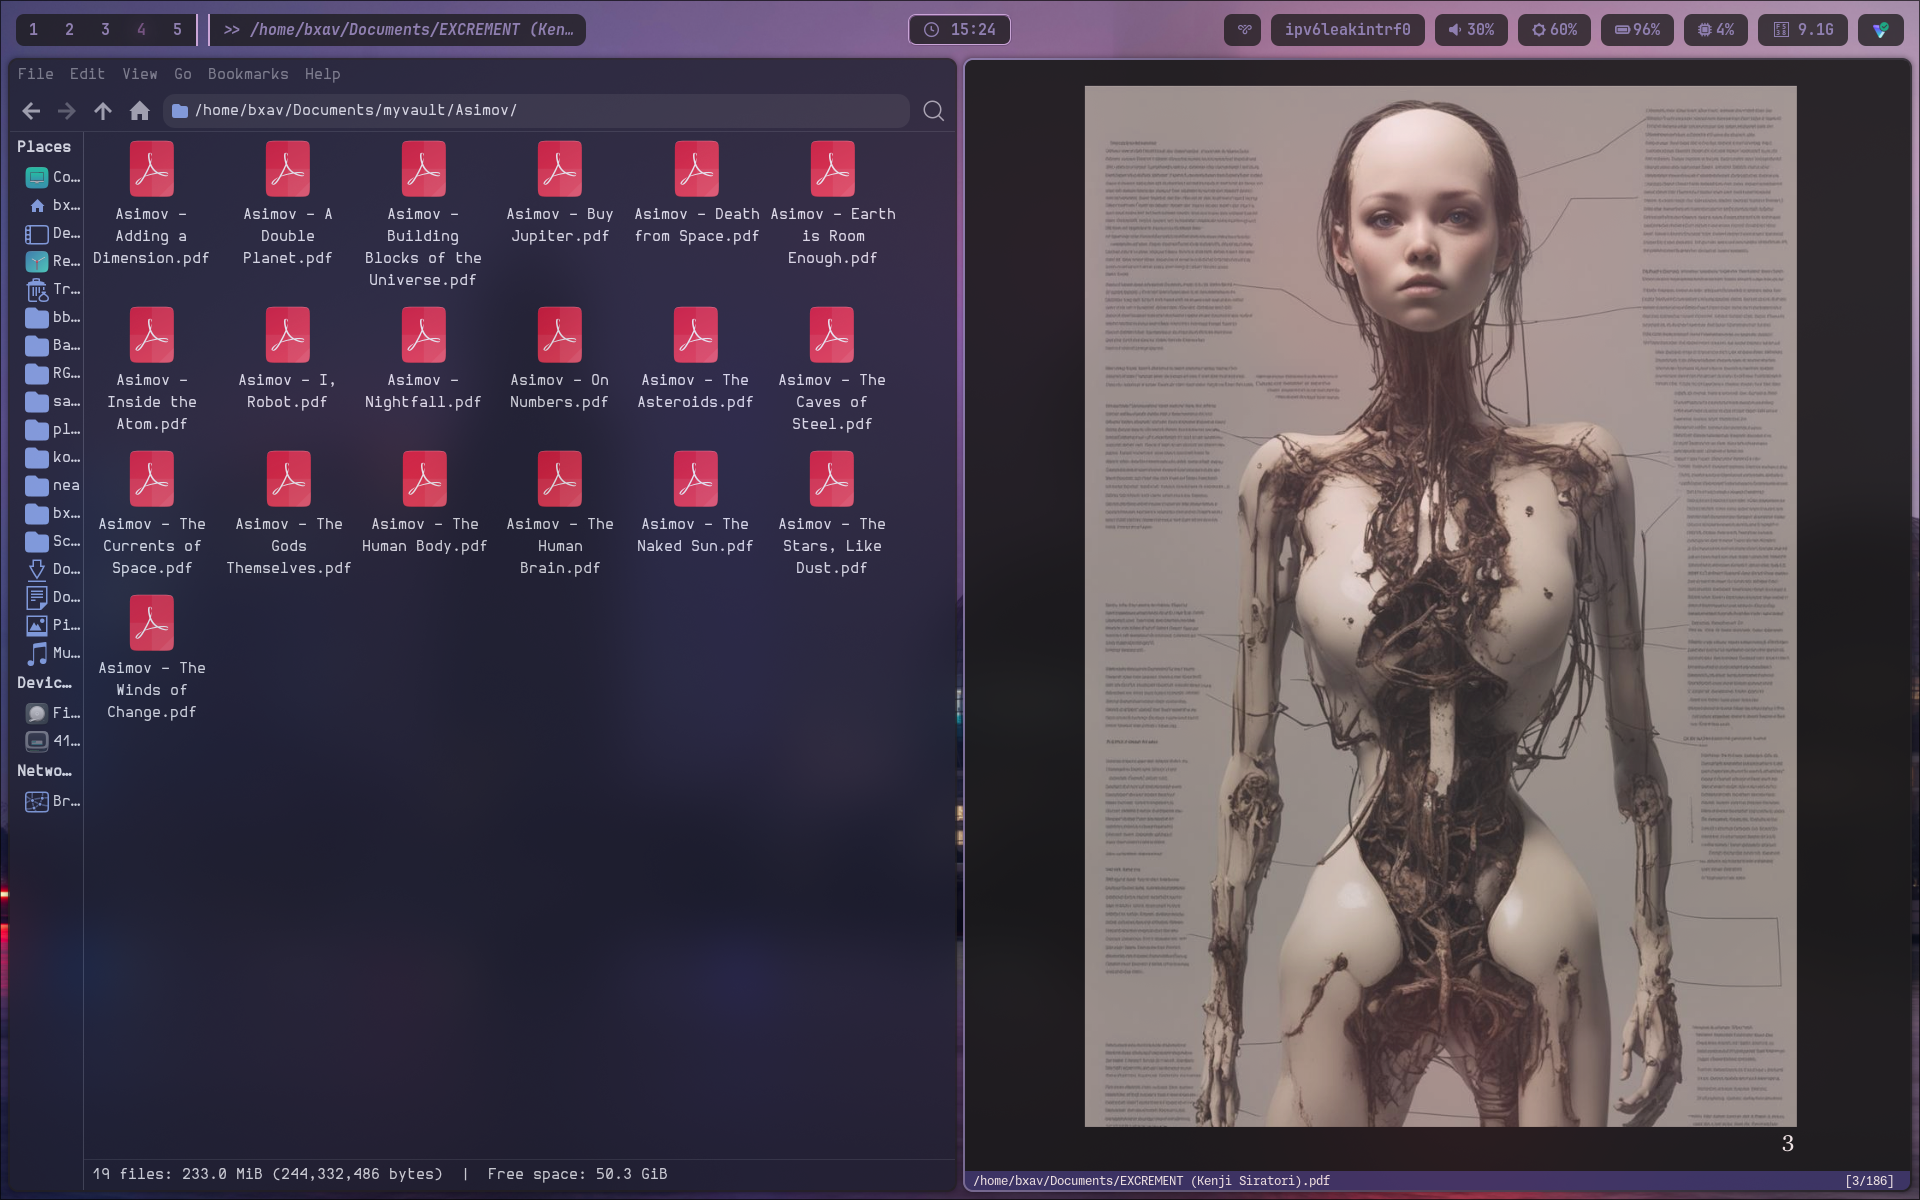The width and height of the screenshot is (1920, 1200).
Task: Browse Network from the sidebar
Action: pyautogui.click(x=52, y=801)
